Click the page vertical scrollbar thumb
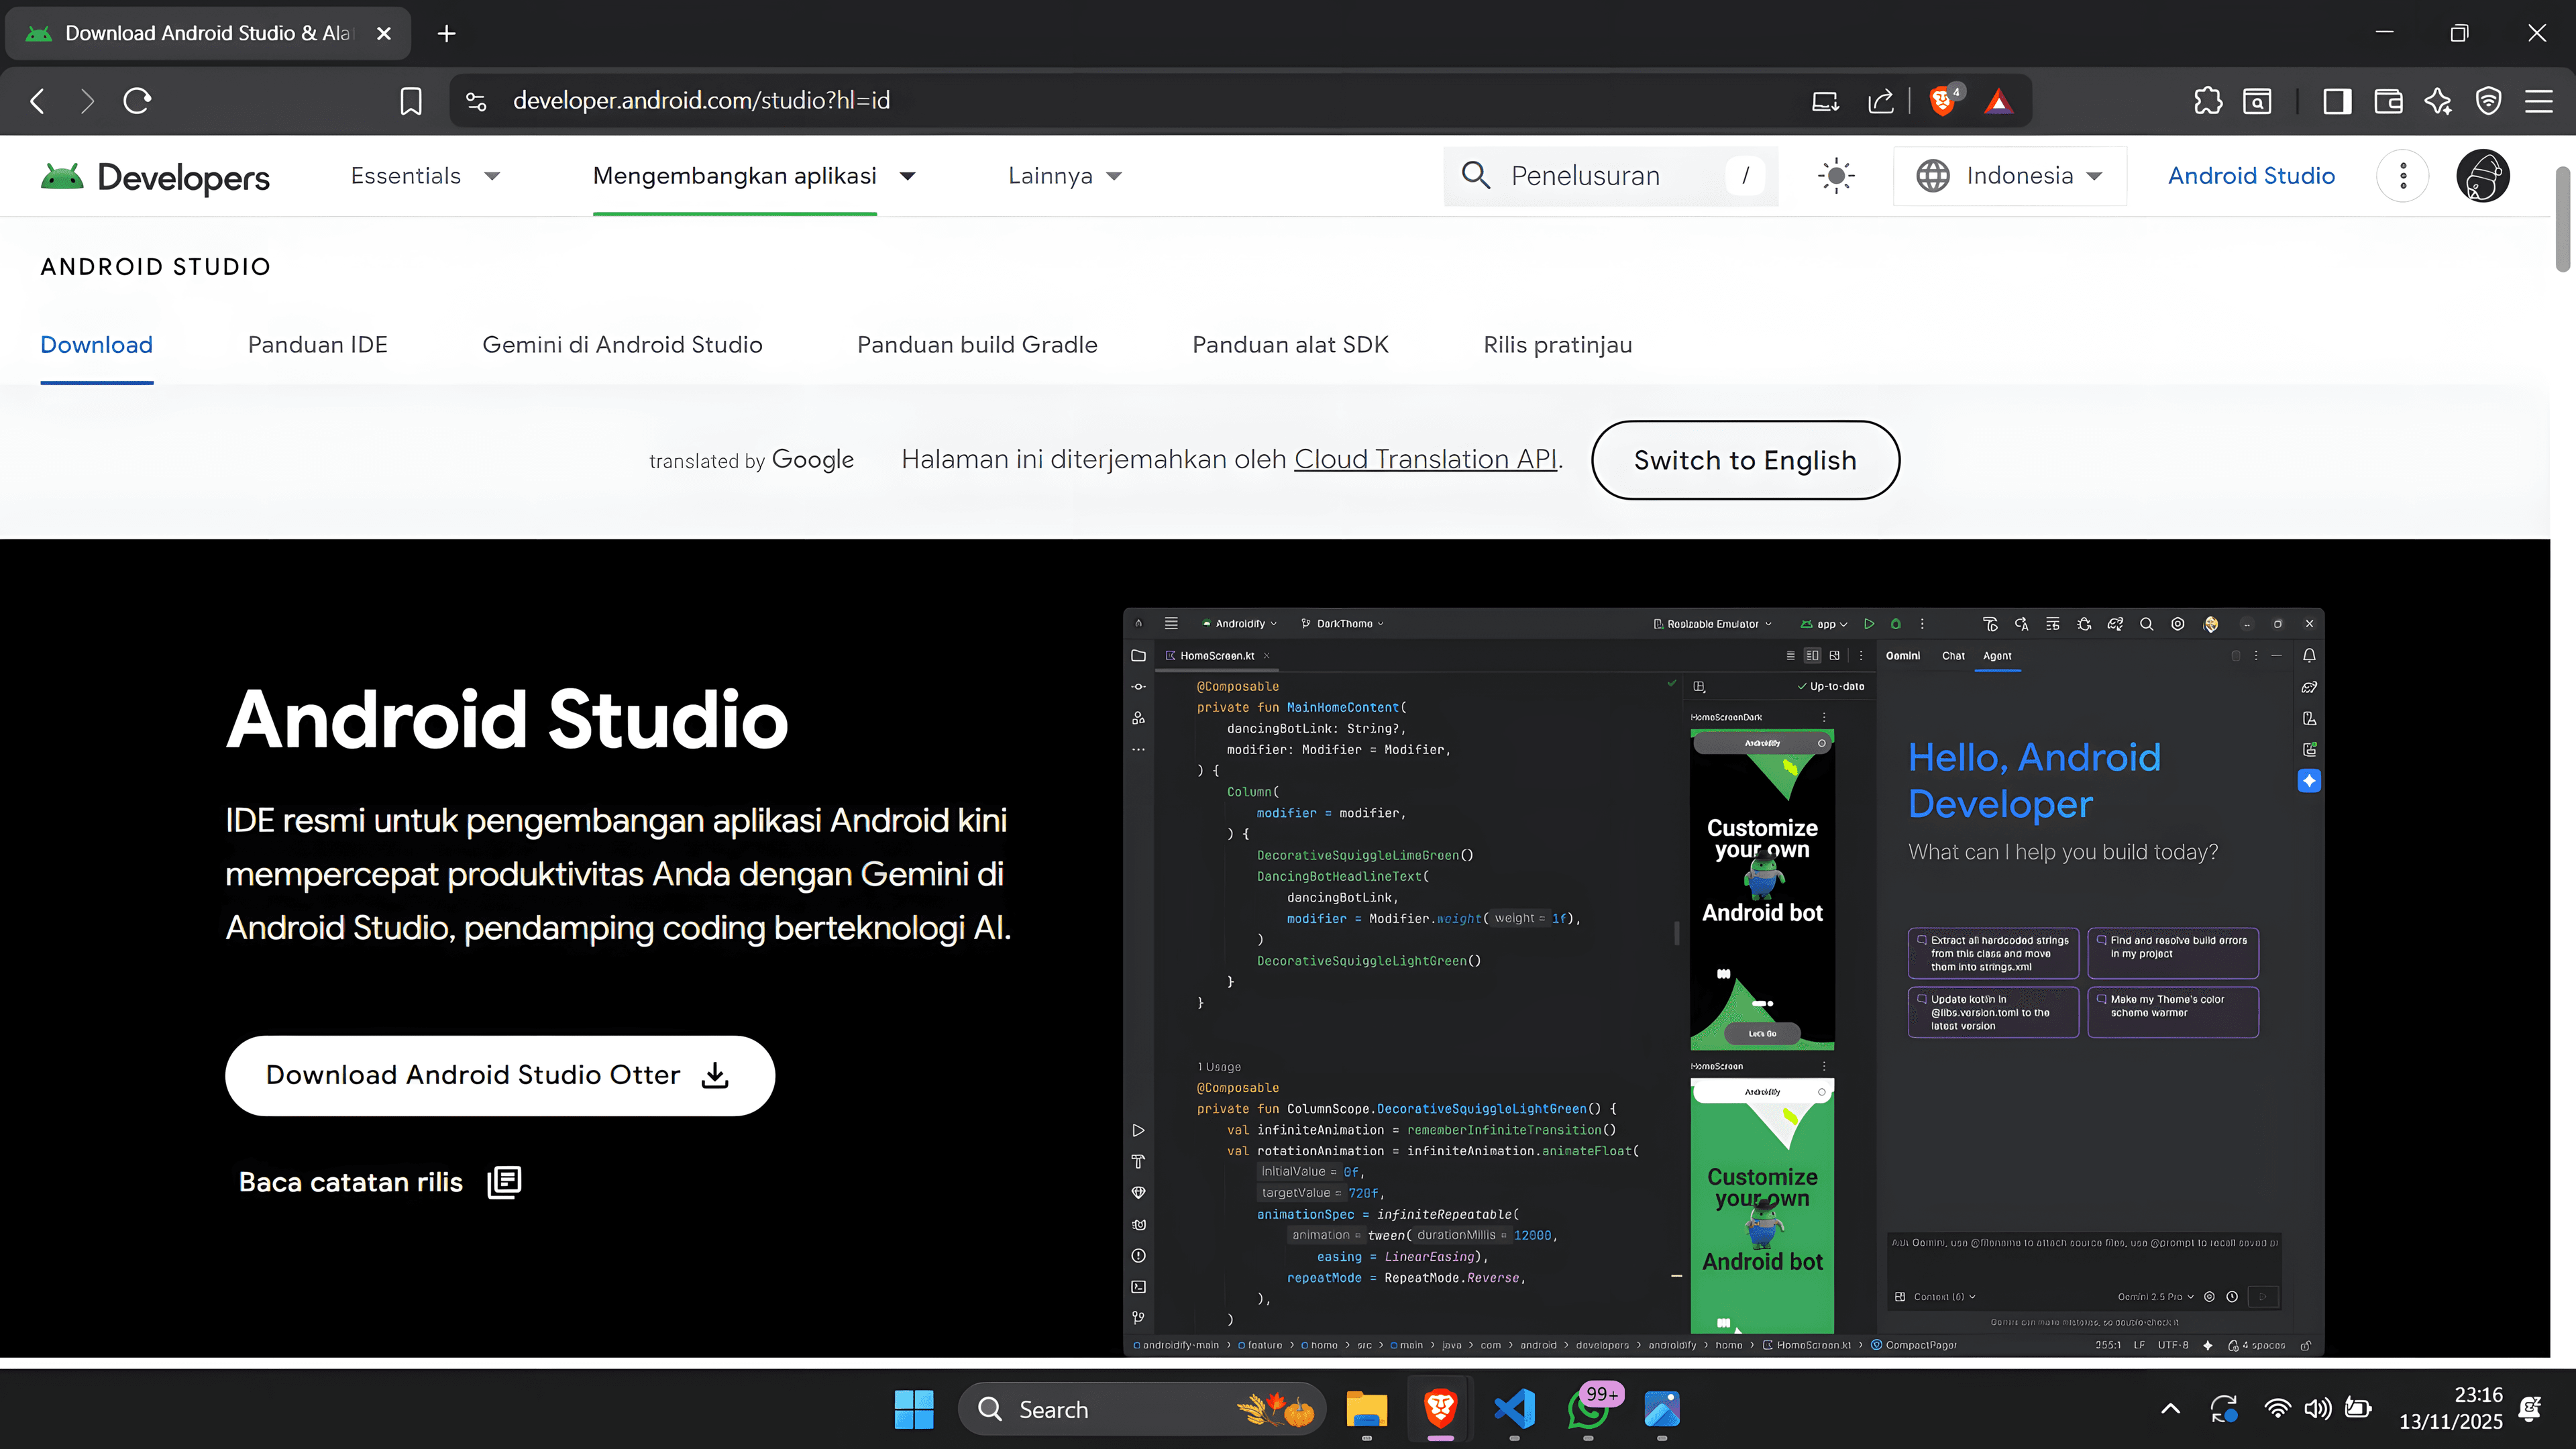The width and height of the screenshot is (2576, 1449). click(x=2562, y=220)
